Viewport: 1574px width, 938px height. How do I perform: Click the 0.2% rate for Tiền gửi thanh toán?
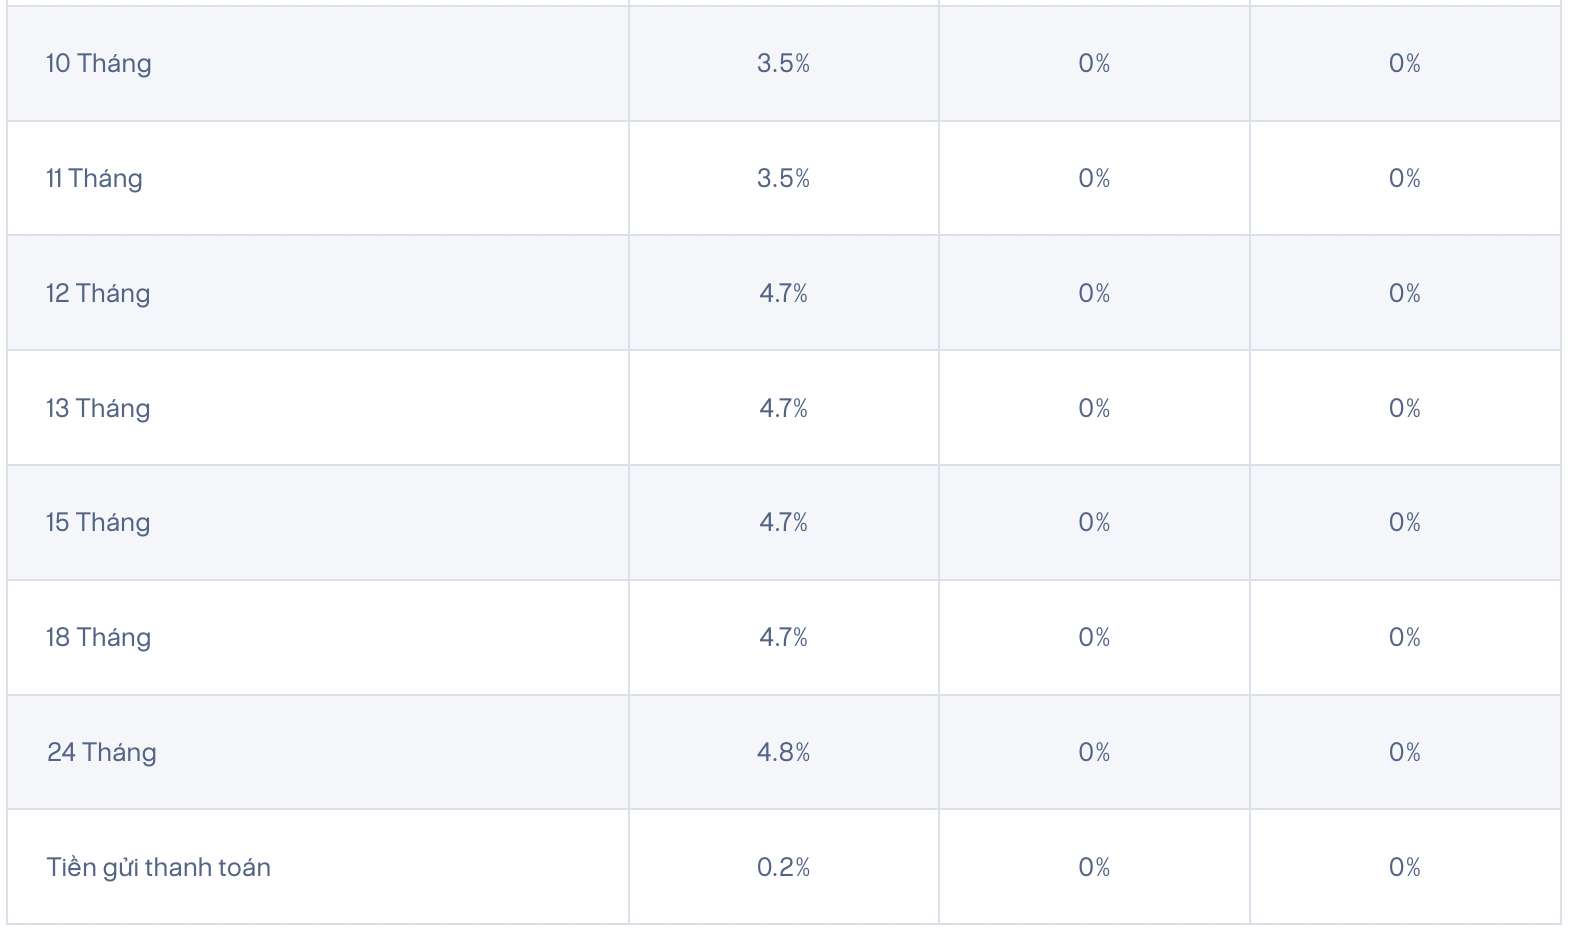(783, 868)
